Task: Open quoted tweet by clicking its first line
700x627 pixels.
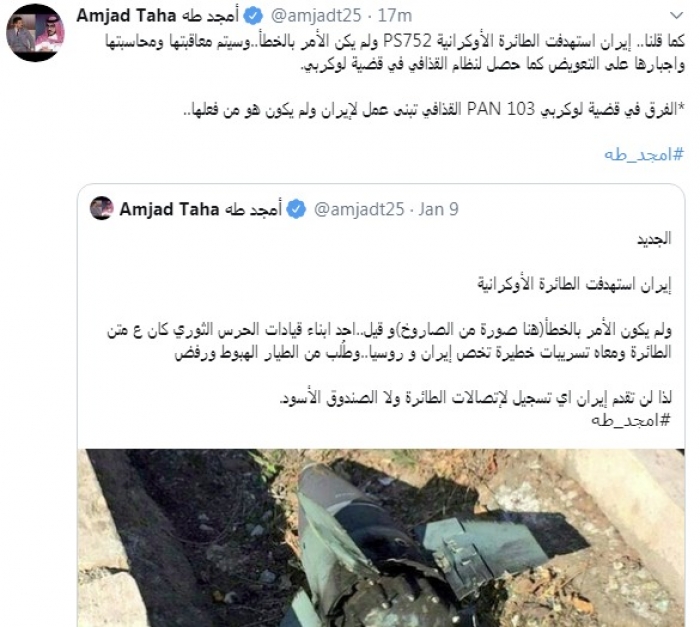Action: (x=654, y=238)
